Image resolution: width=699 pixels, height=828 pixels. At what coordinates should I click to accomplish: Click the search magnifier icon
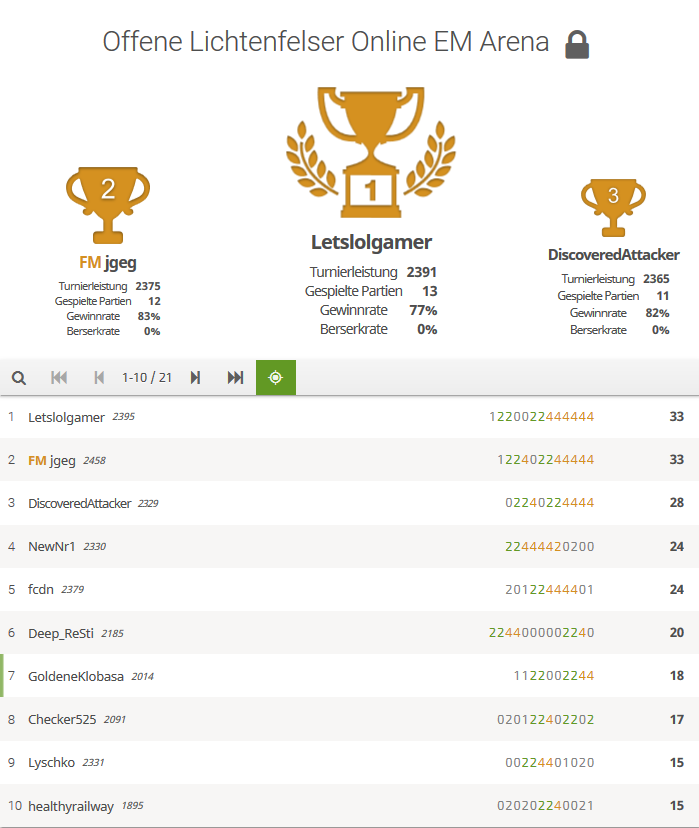[x=19, y=377]
